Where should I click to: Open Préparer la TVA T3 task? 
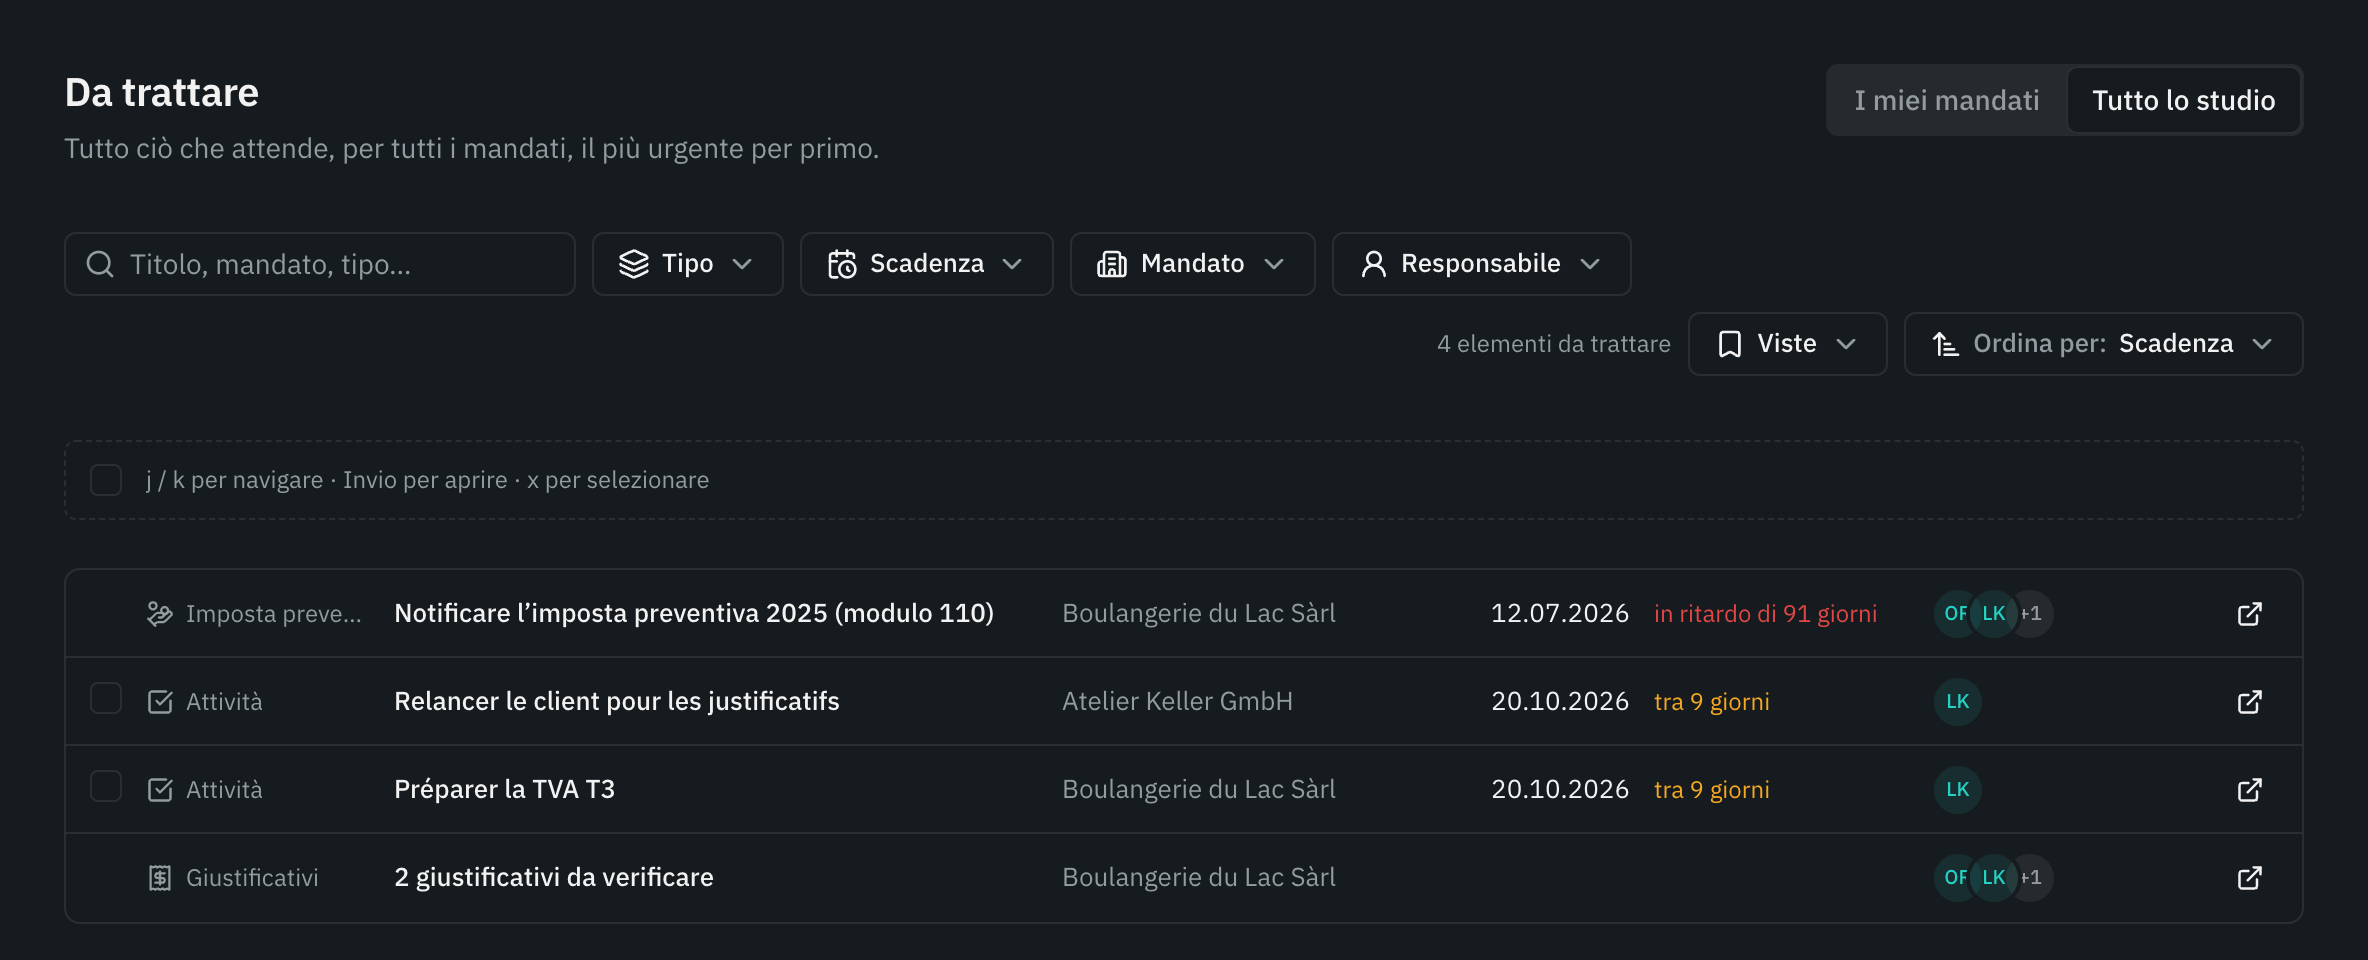tap(504, 789)
